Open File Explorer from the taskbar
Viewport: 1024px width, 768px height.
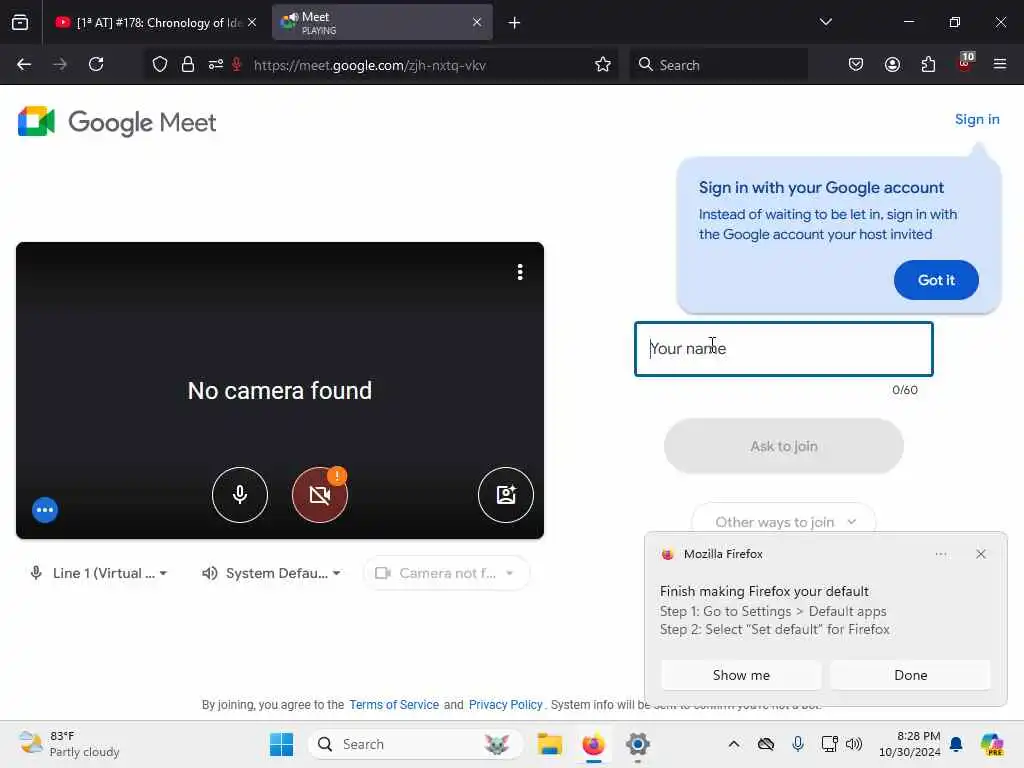tap(549, 744)
